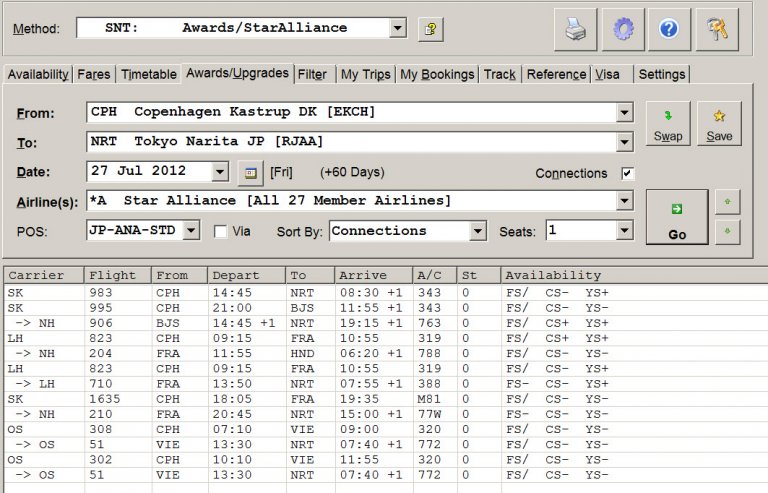This screenshot has width=768, height=493.
Task: Swap origin and destination airports
Action: [668, 124]
